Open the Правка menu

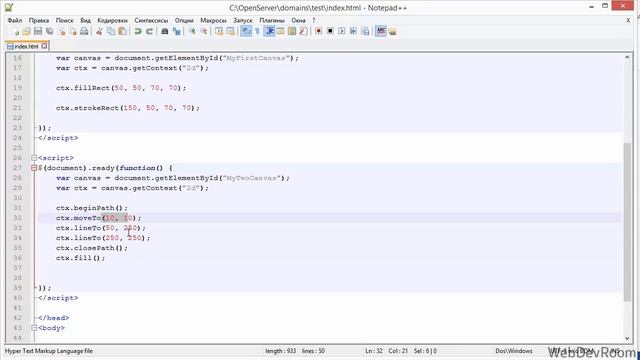(x=39, y=20)
